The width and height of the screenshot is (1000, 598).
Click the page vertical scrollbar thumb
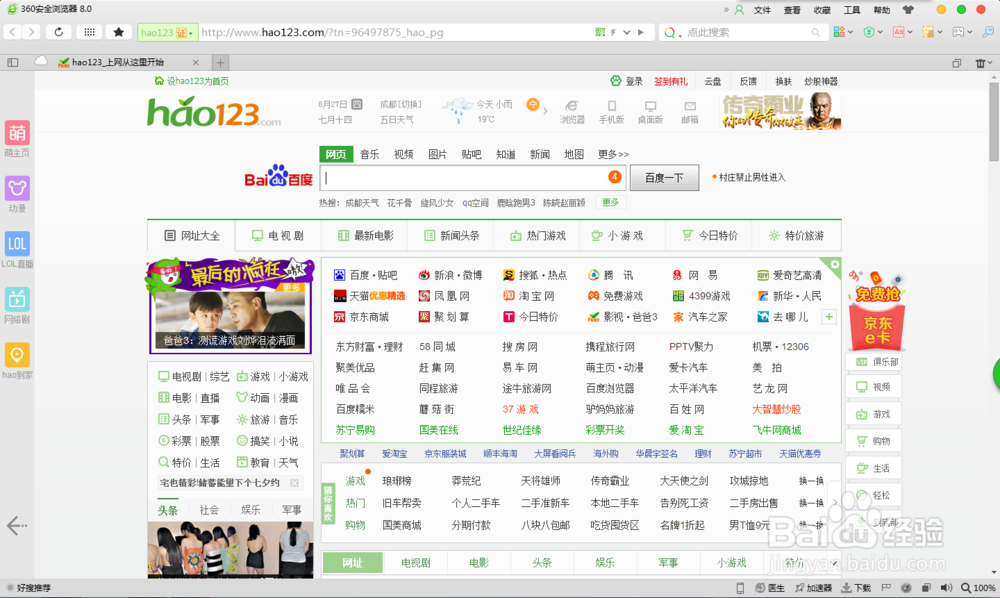click(x=994, y=121)
